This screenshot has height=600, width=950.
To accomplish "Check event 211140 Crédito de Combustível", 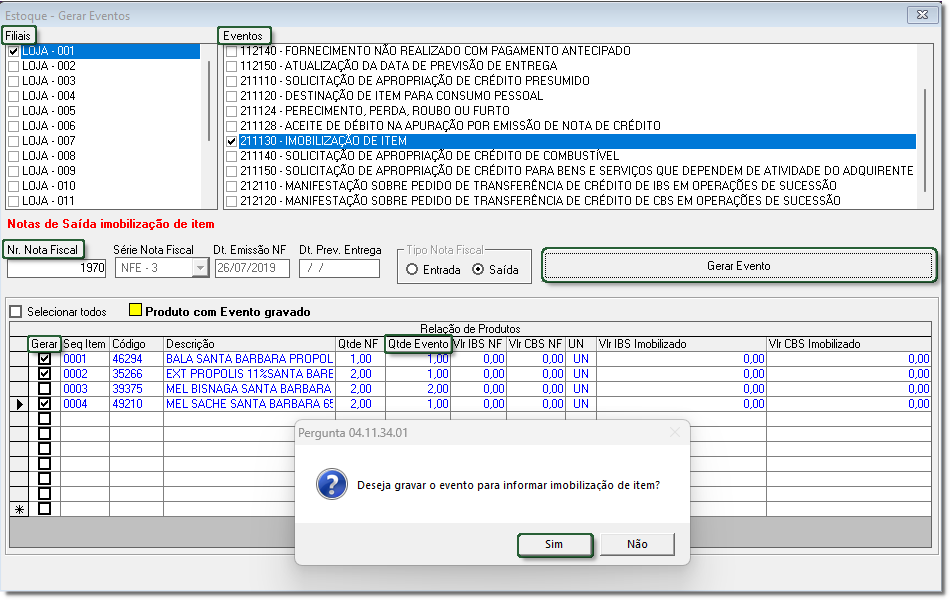I will [231, 156].
